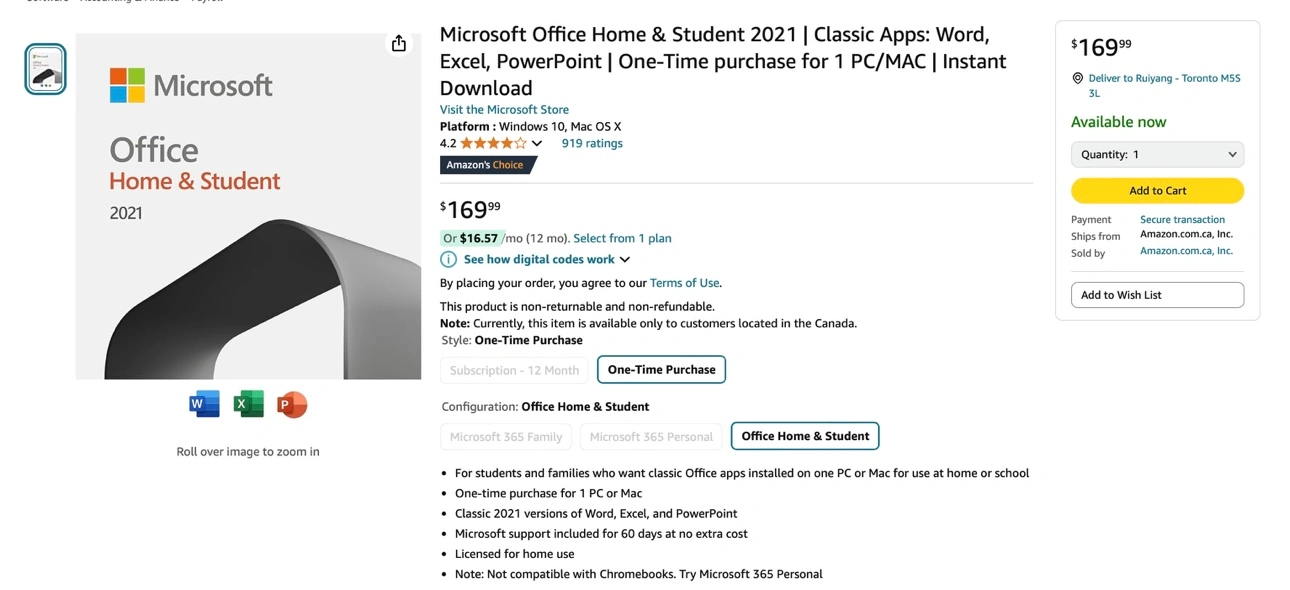Open the 919 ratings link

[592, 144]
